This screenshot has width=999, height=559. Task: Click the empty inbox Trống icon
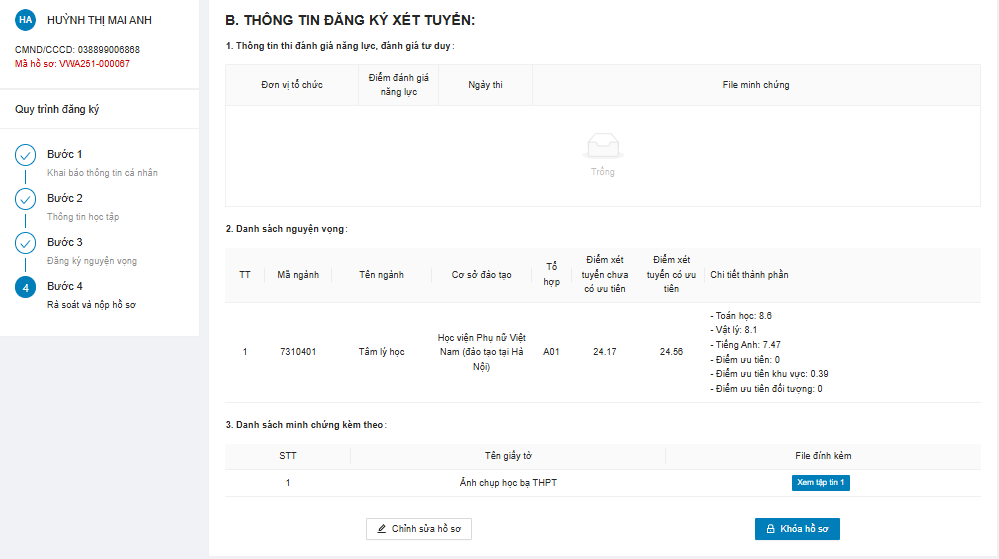click(603, 146)
